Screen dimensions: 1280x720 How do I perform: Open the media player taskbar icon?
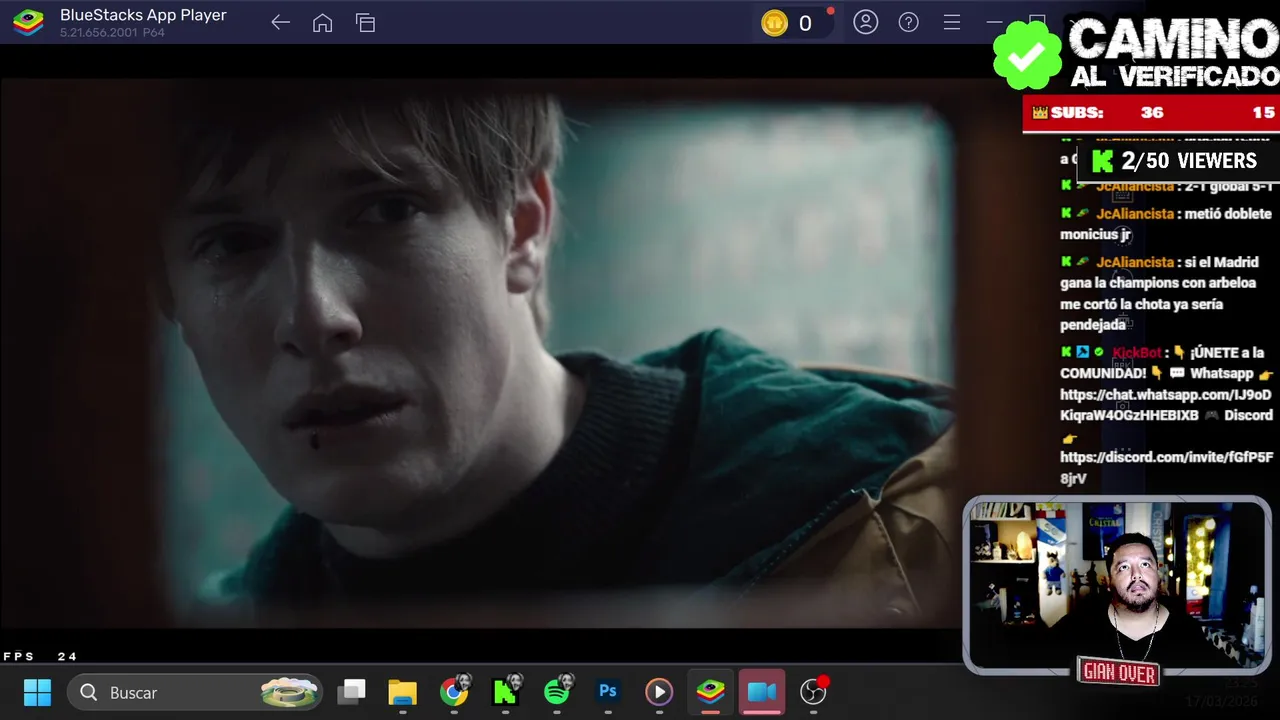[x=659, y=692]
